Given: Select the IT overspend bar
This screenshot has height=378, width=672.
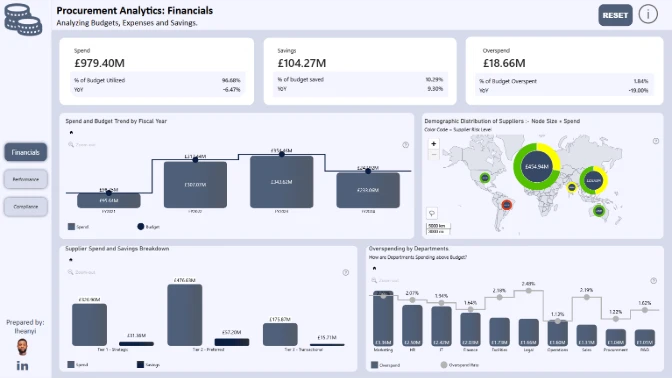Looking at the screenshot, I should click(x=441, y=327).
